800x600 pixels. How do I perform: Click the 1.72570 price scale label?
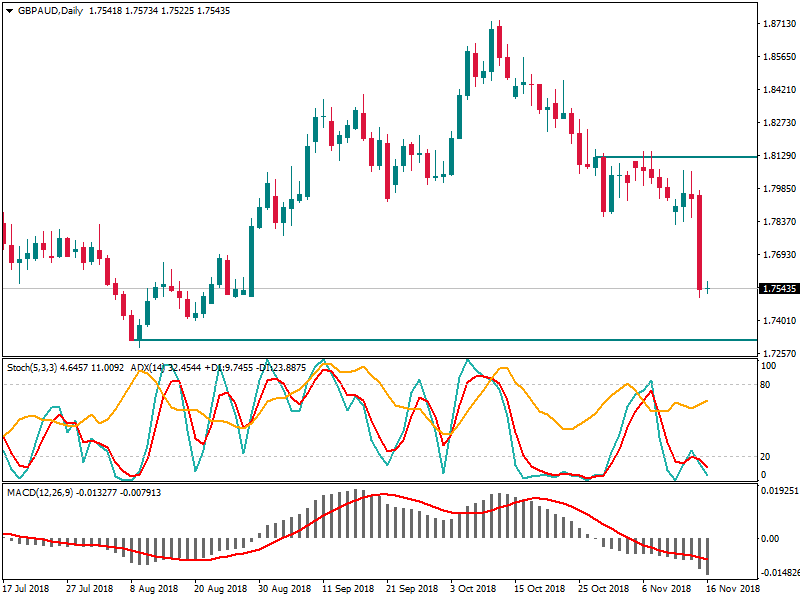tap(779, 354)
